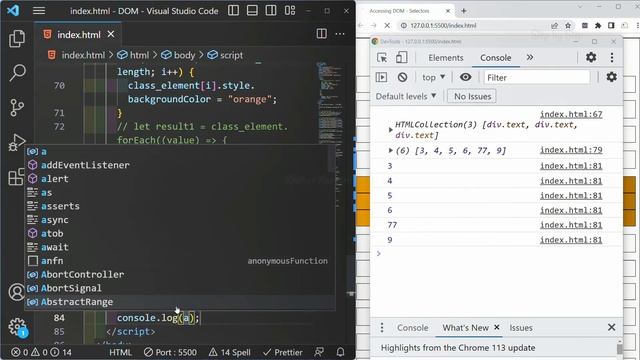Focus the console Filter field
The image size is (640, 360).
coord(537,78)
